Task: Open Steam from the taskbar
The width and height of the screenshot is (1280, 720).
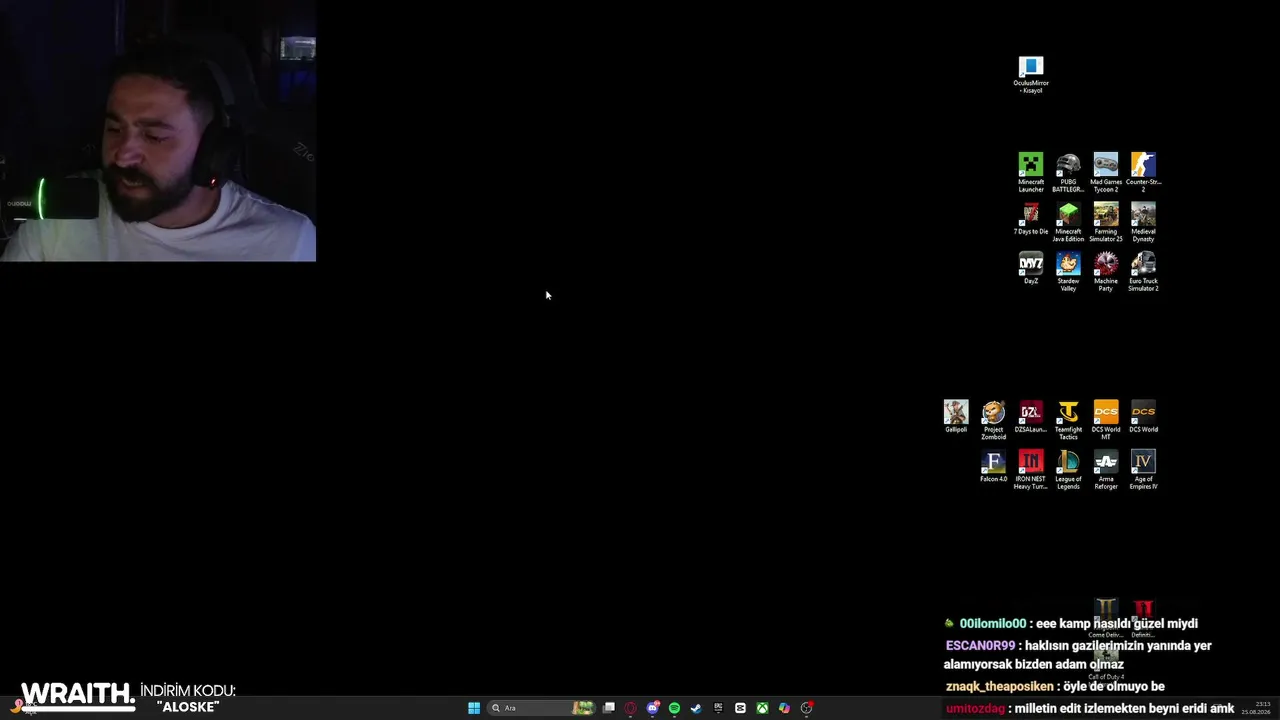Action: 696,708
